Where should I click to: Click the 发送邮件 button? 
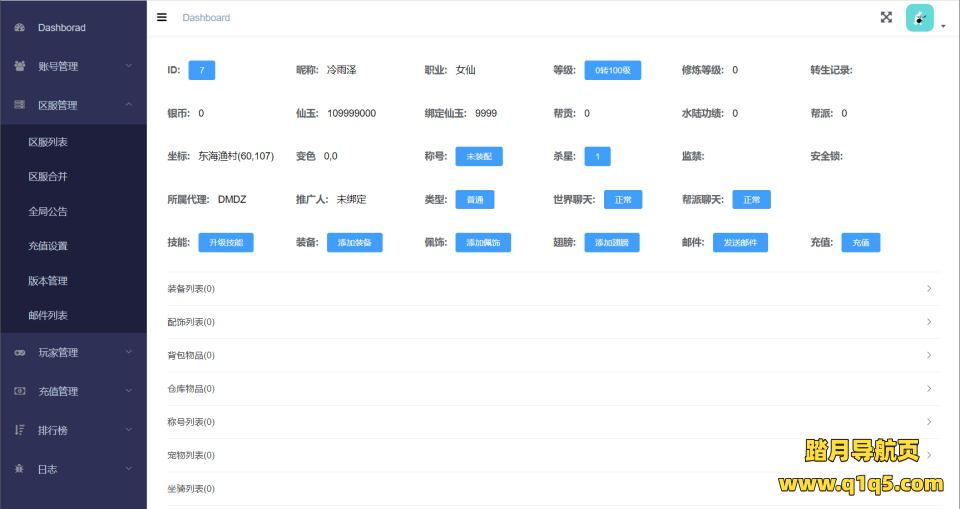pyautogui.click(x=740, y=243)
